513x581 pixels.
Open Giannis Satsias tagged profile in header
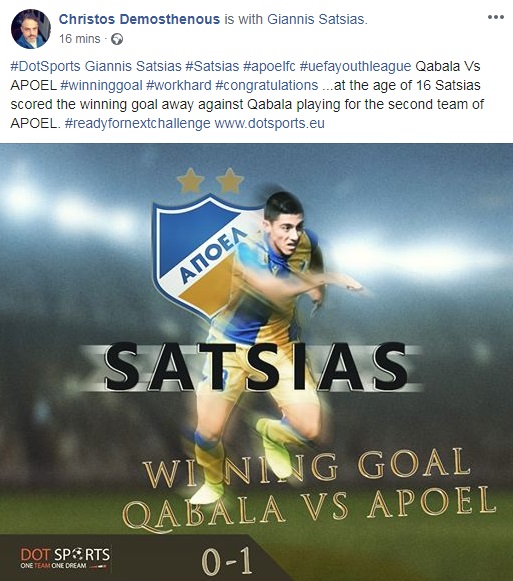(316, 19)
